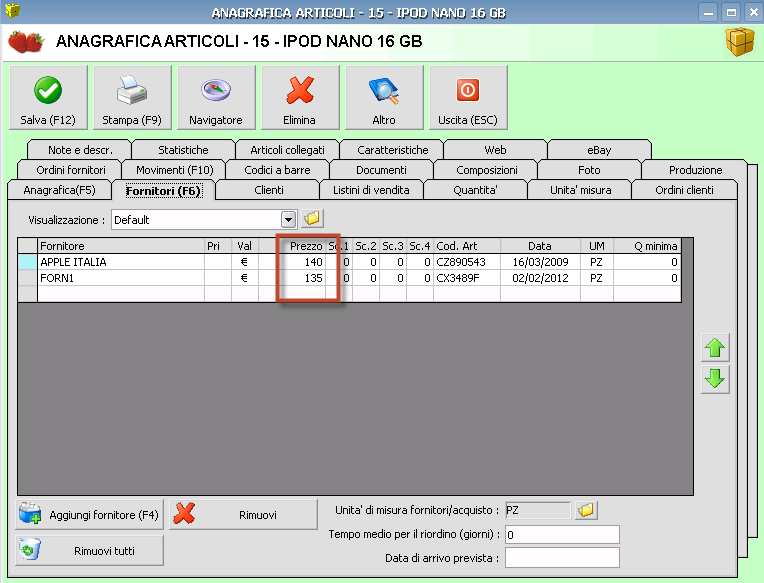Click the strawberry logo in header

click(26, 41)
